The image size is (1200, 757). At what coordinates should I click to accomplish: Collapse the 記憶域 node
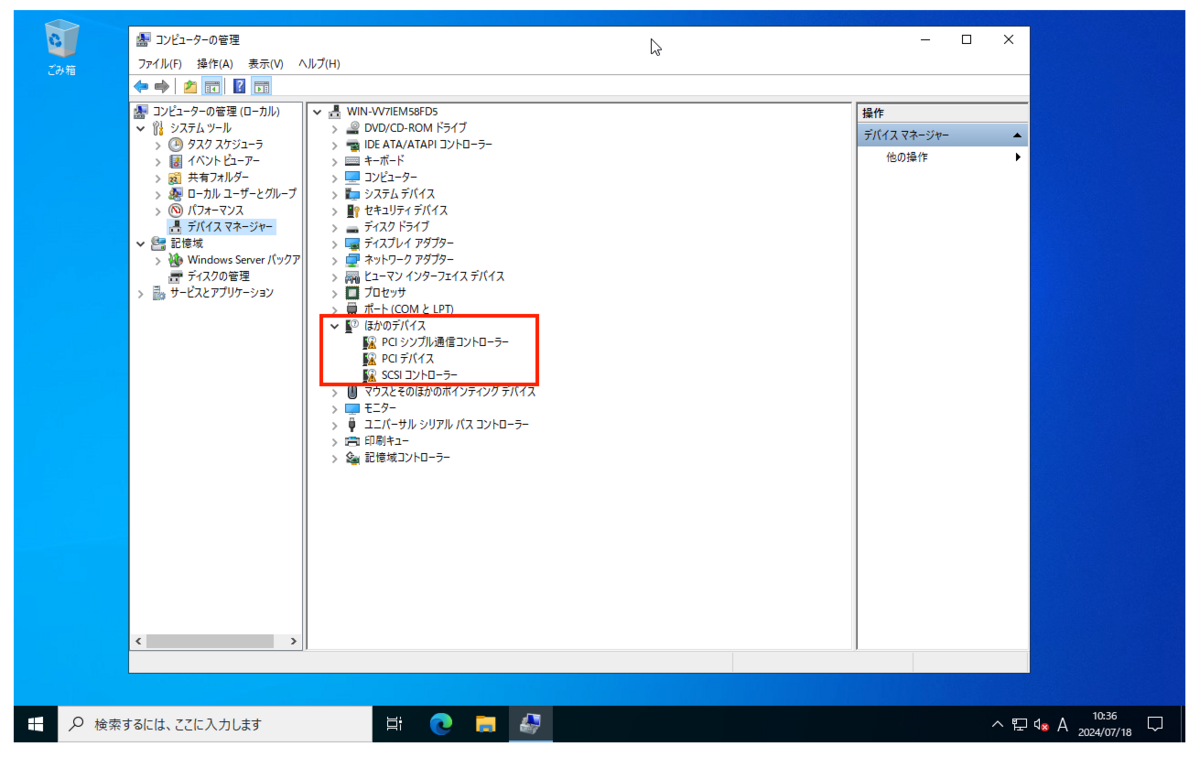click(x=141, y=243)
